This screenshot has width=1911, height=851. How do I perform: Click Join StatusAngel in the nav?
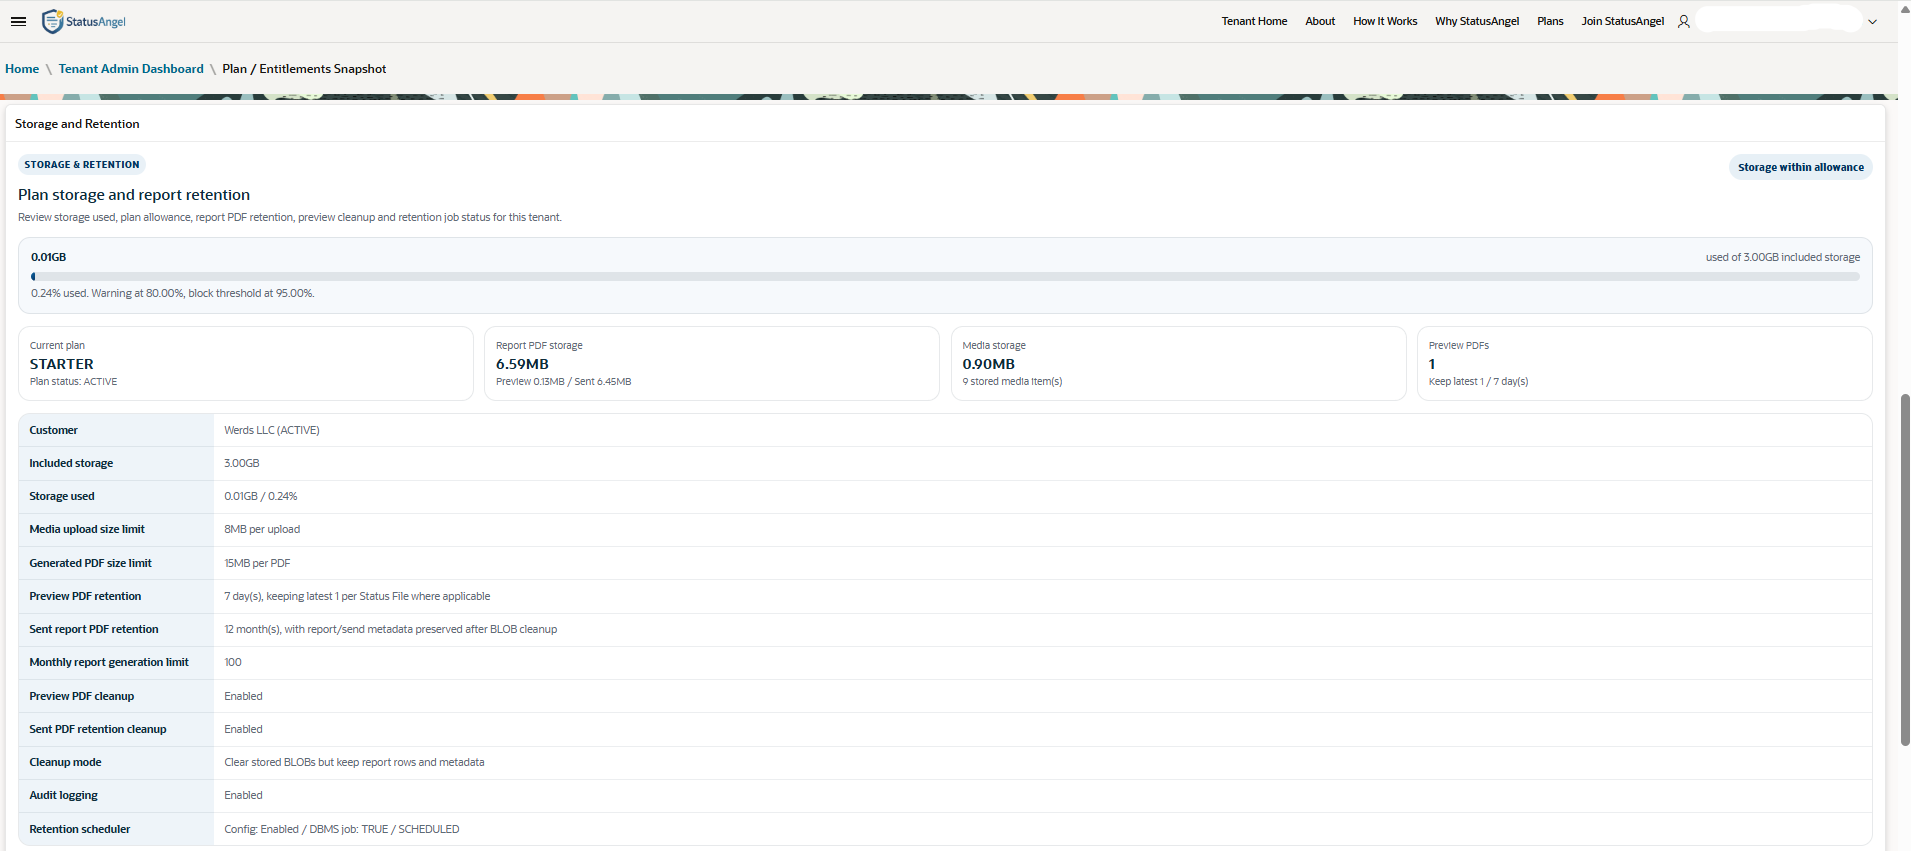(x=1622, y=21)
